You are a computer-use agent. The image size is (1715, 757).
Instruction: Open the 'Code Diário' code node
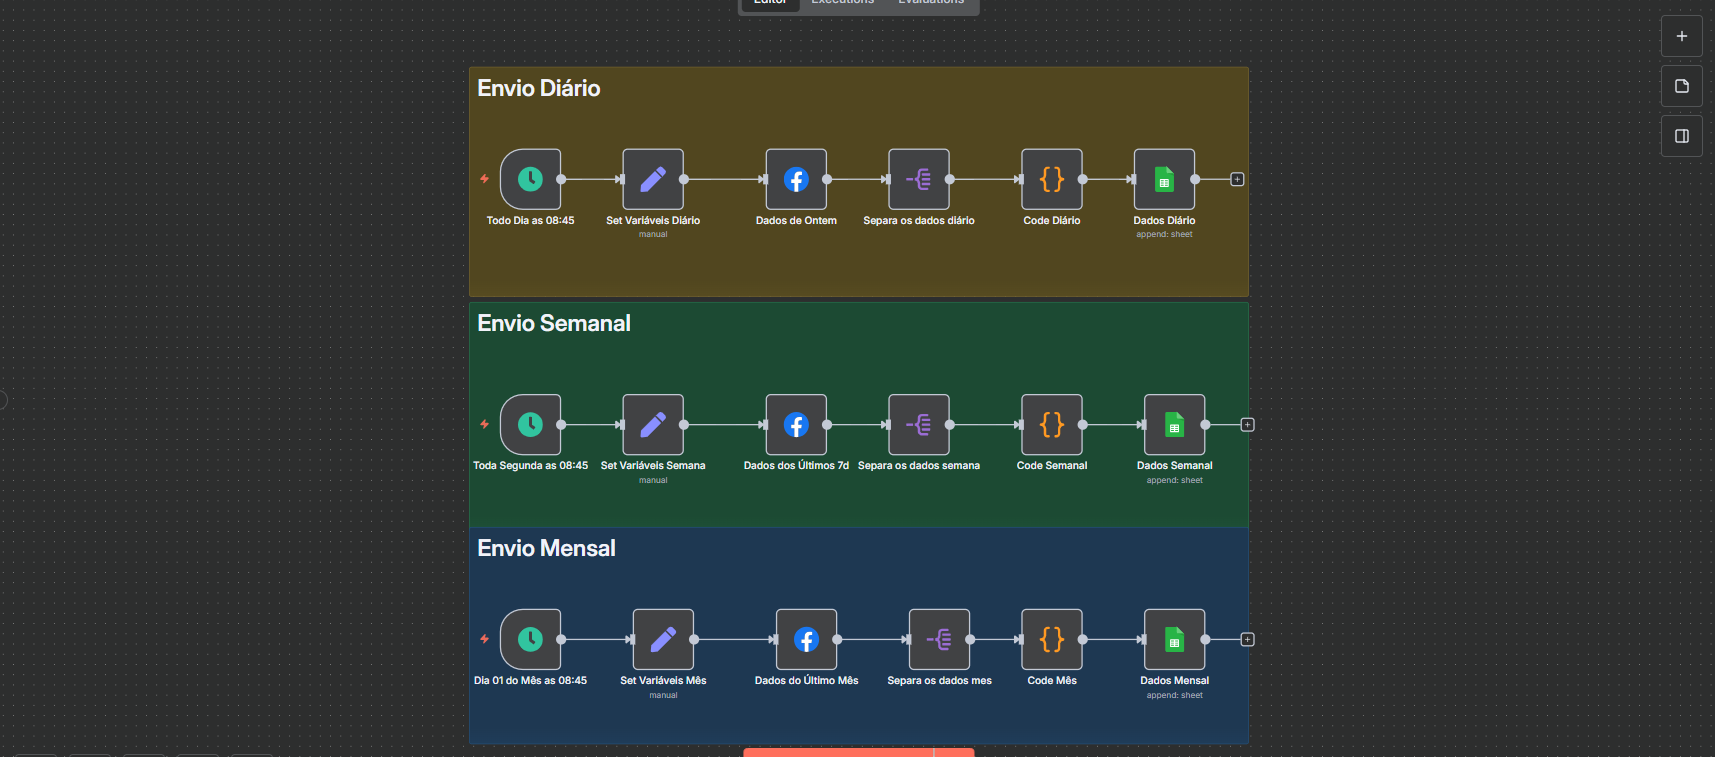coord(1051,179)
